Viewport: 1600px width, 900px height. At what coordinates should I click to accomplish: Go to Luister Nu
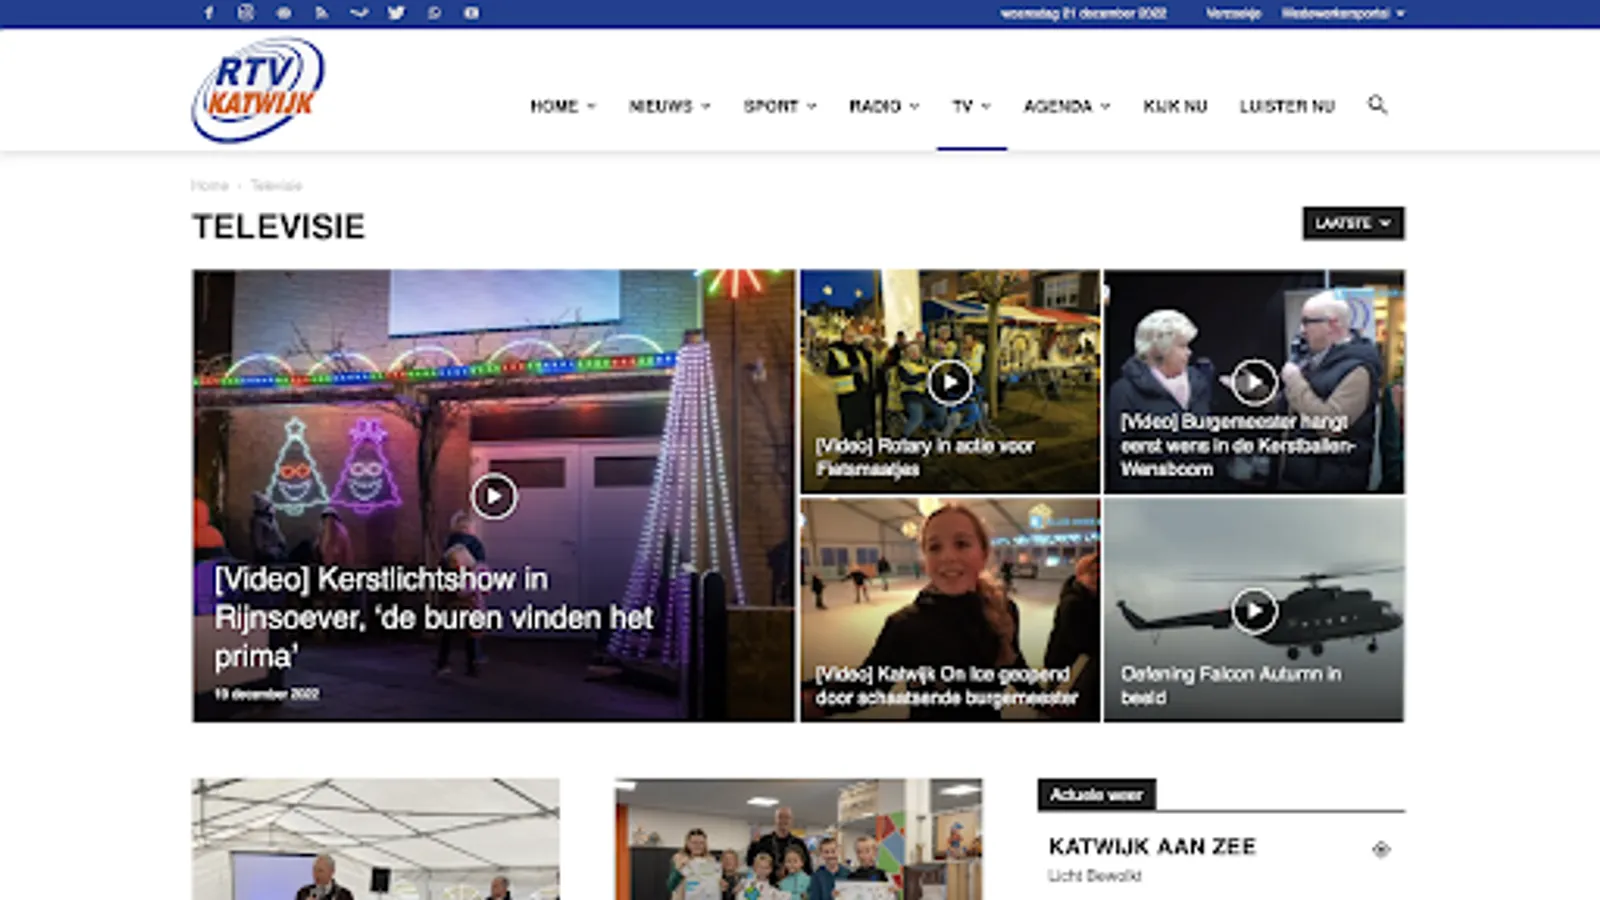pos(1287,106)
